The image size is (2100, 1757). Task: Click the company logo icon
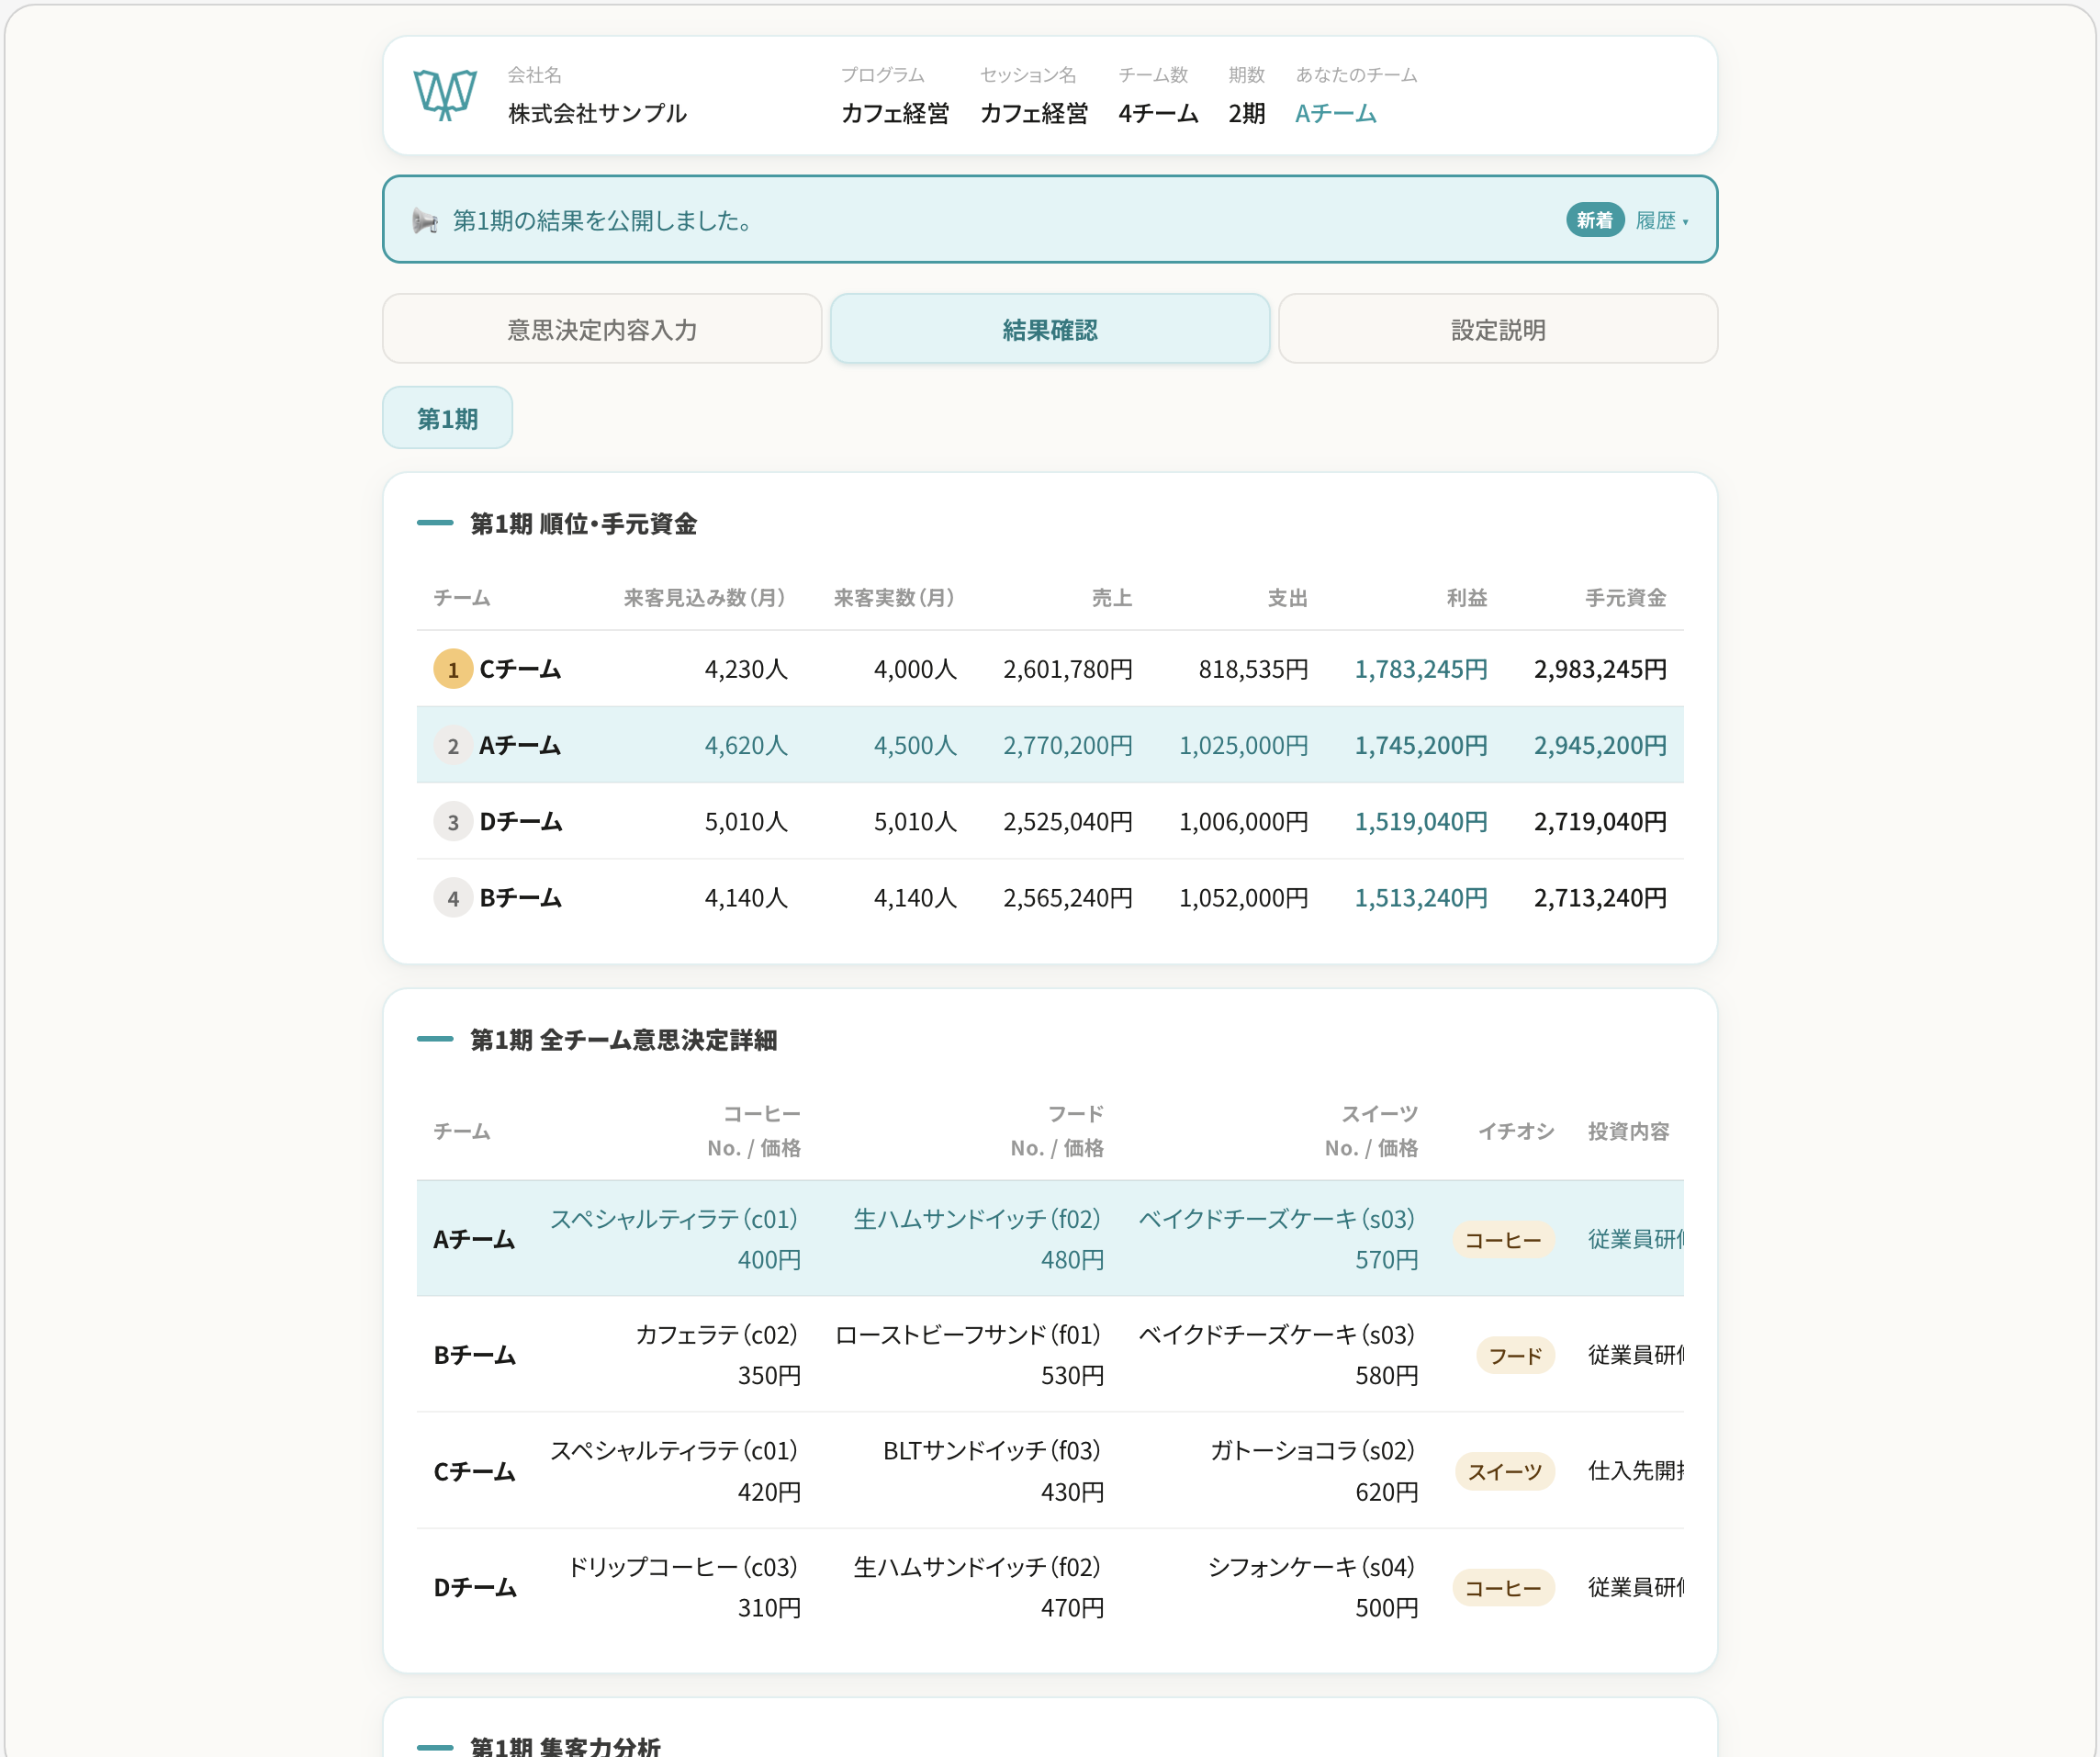[x=445, y=95]
